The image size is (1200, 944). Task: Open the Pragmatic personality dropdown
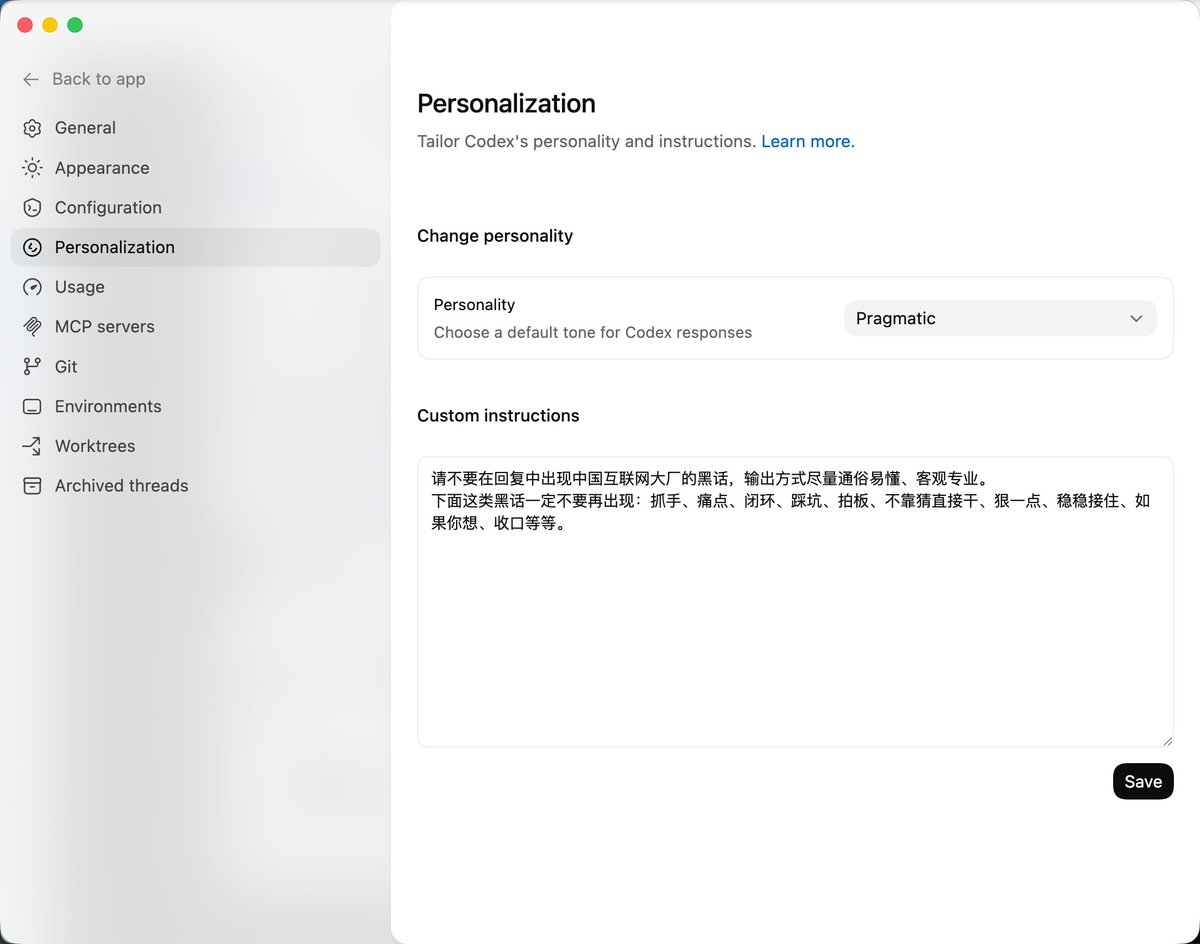(x=1000, y=318)
